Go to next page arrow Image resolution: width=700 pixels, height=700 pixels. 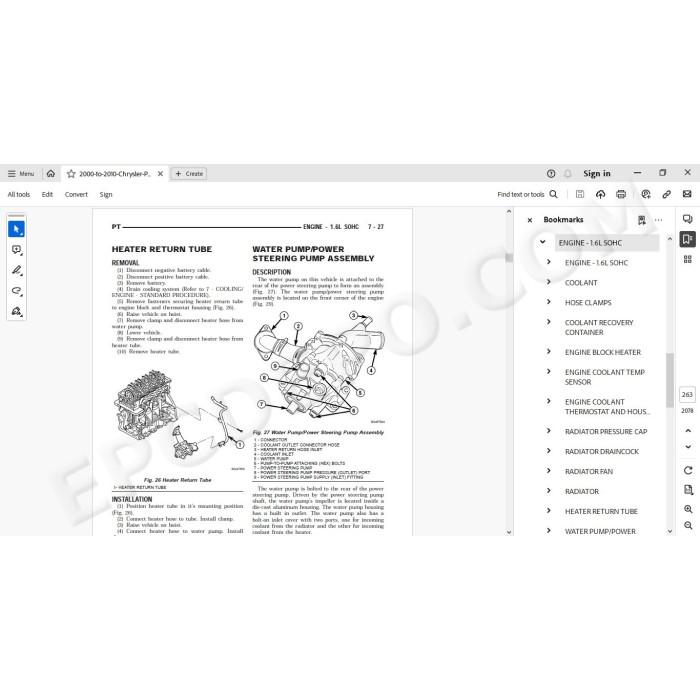tap(688, 447)
